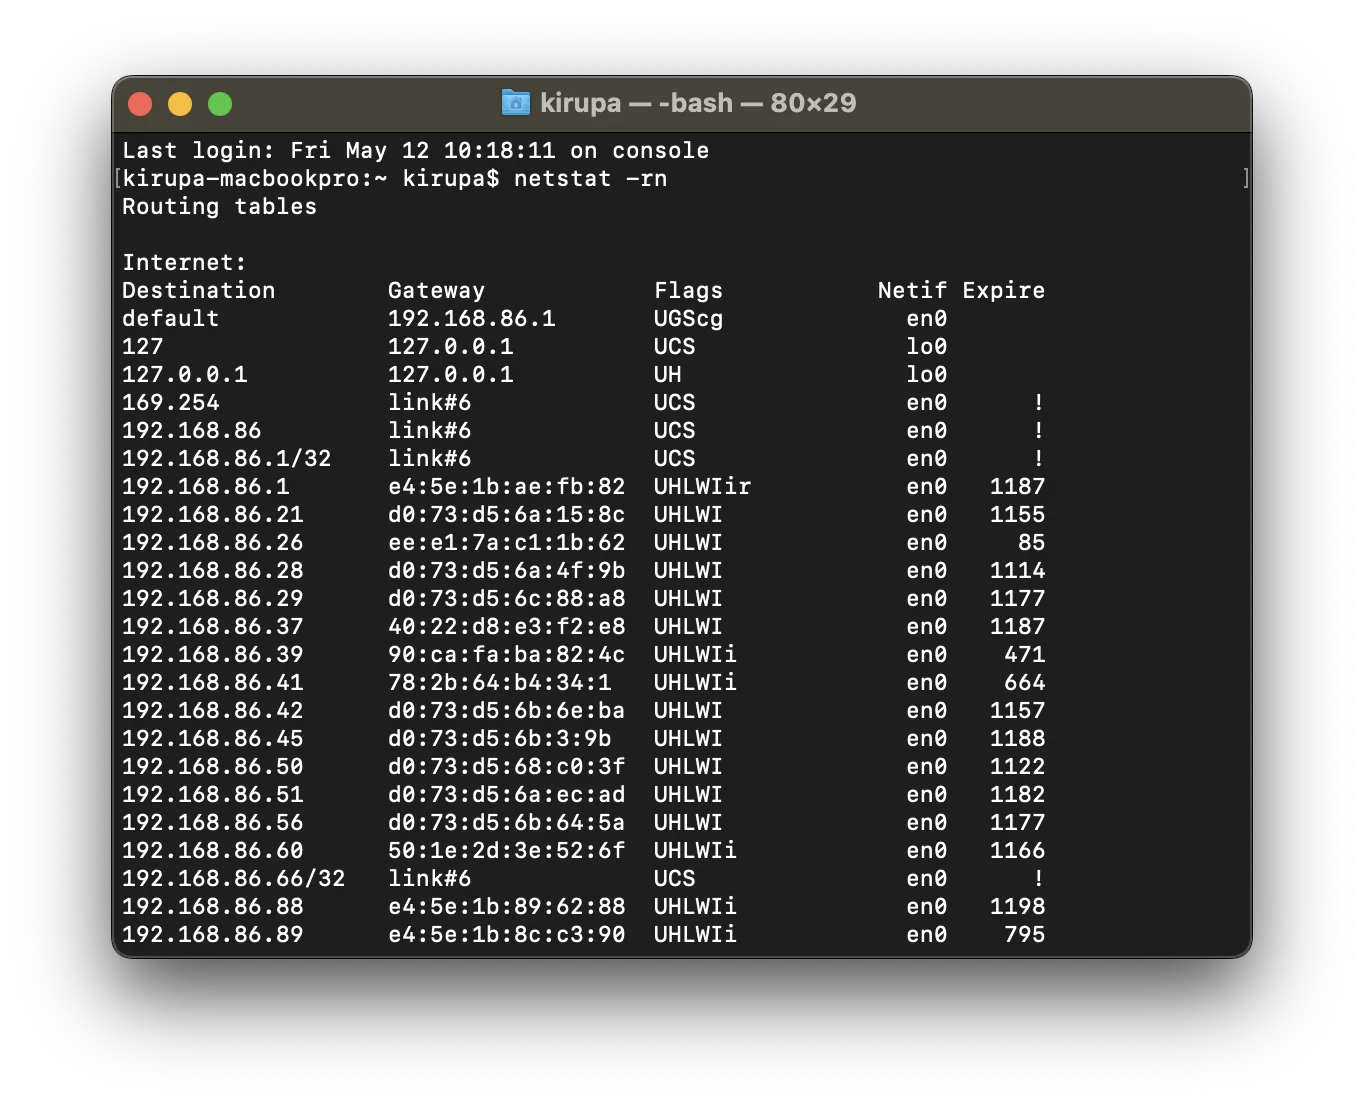Close the terminal window with the red button
This screenshot has height=1106, width=1364.
tap(140, 104)
